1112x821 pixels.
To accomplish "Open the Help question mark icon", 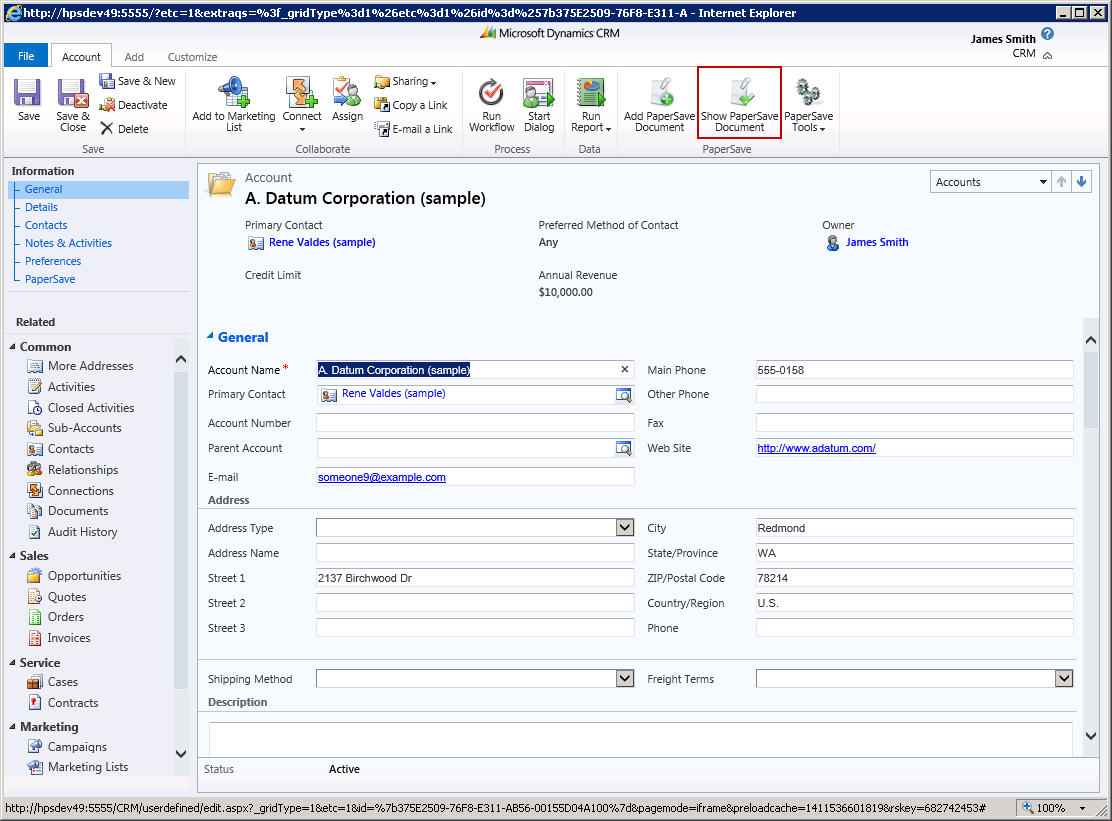I will coord(1047,33).
